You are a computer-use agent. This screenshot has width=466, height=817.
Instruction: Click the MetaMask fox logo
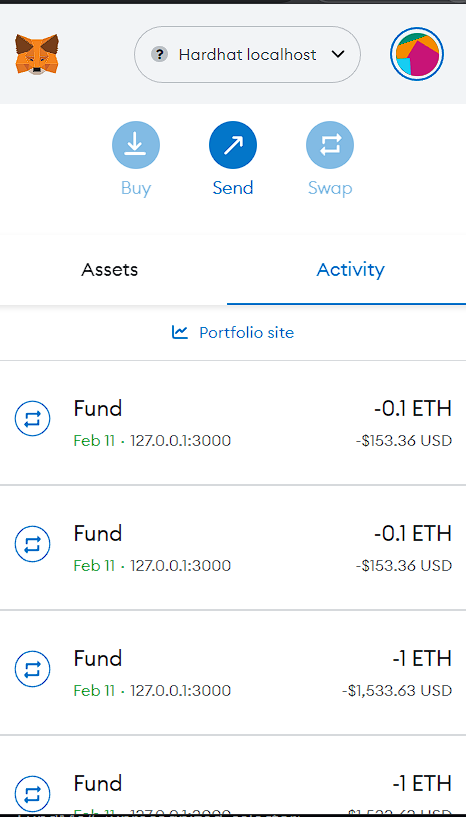pyautogui.click(x=36, y=54)
